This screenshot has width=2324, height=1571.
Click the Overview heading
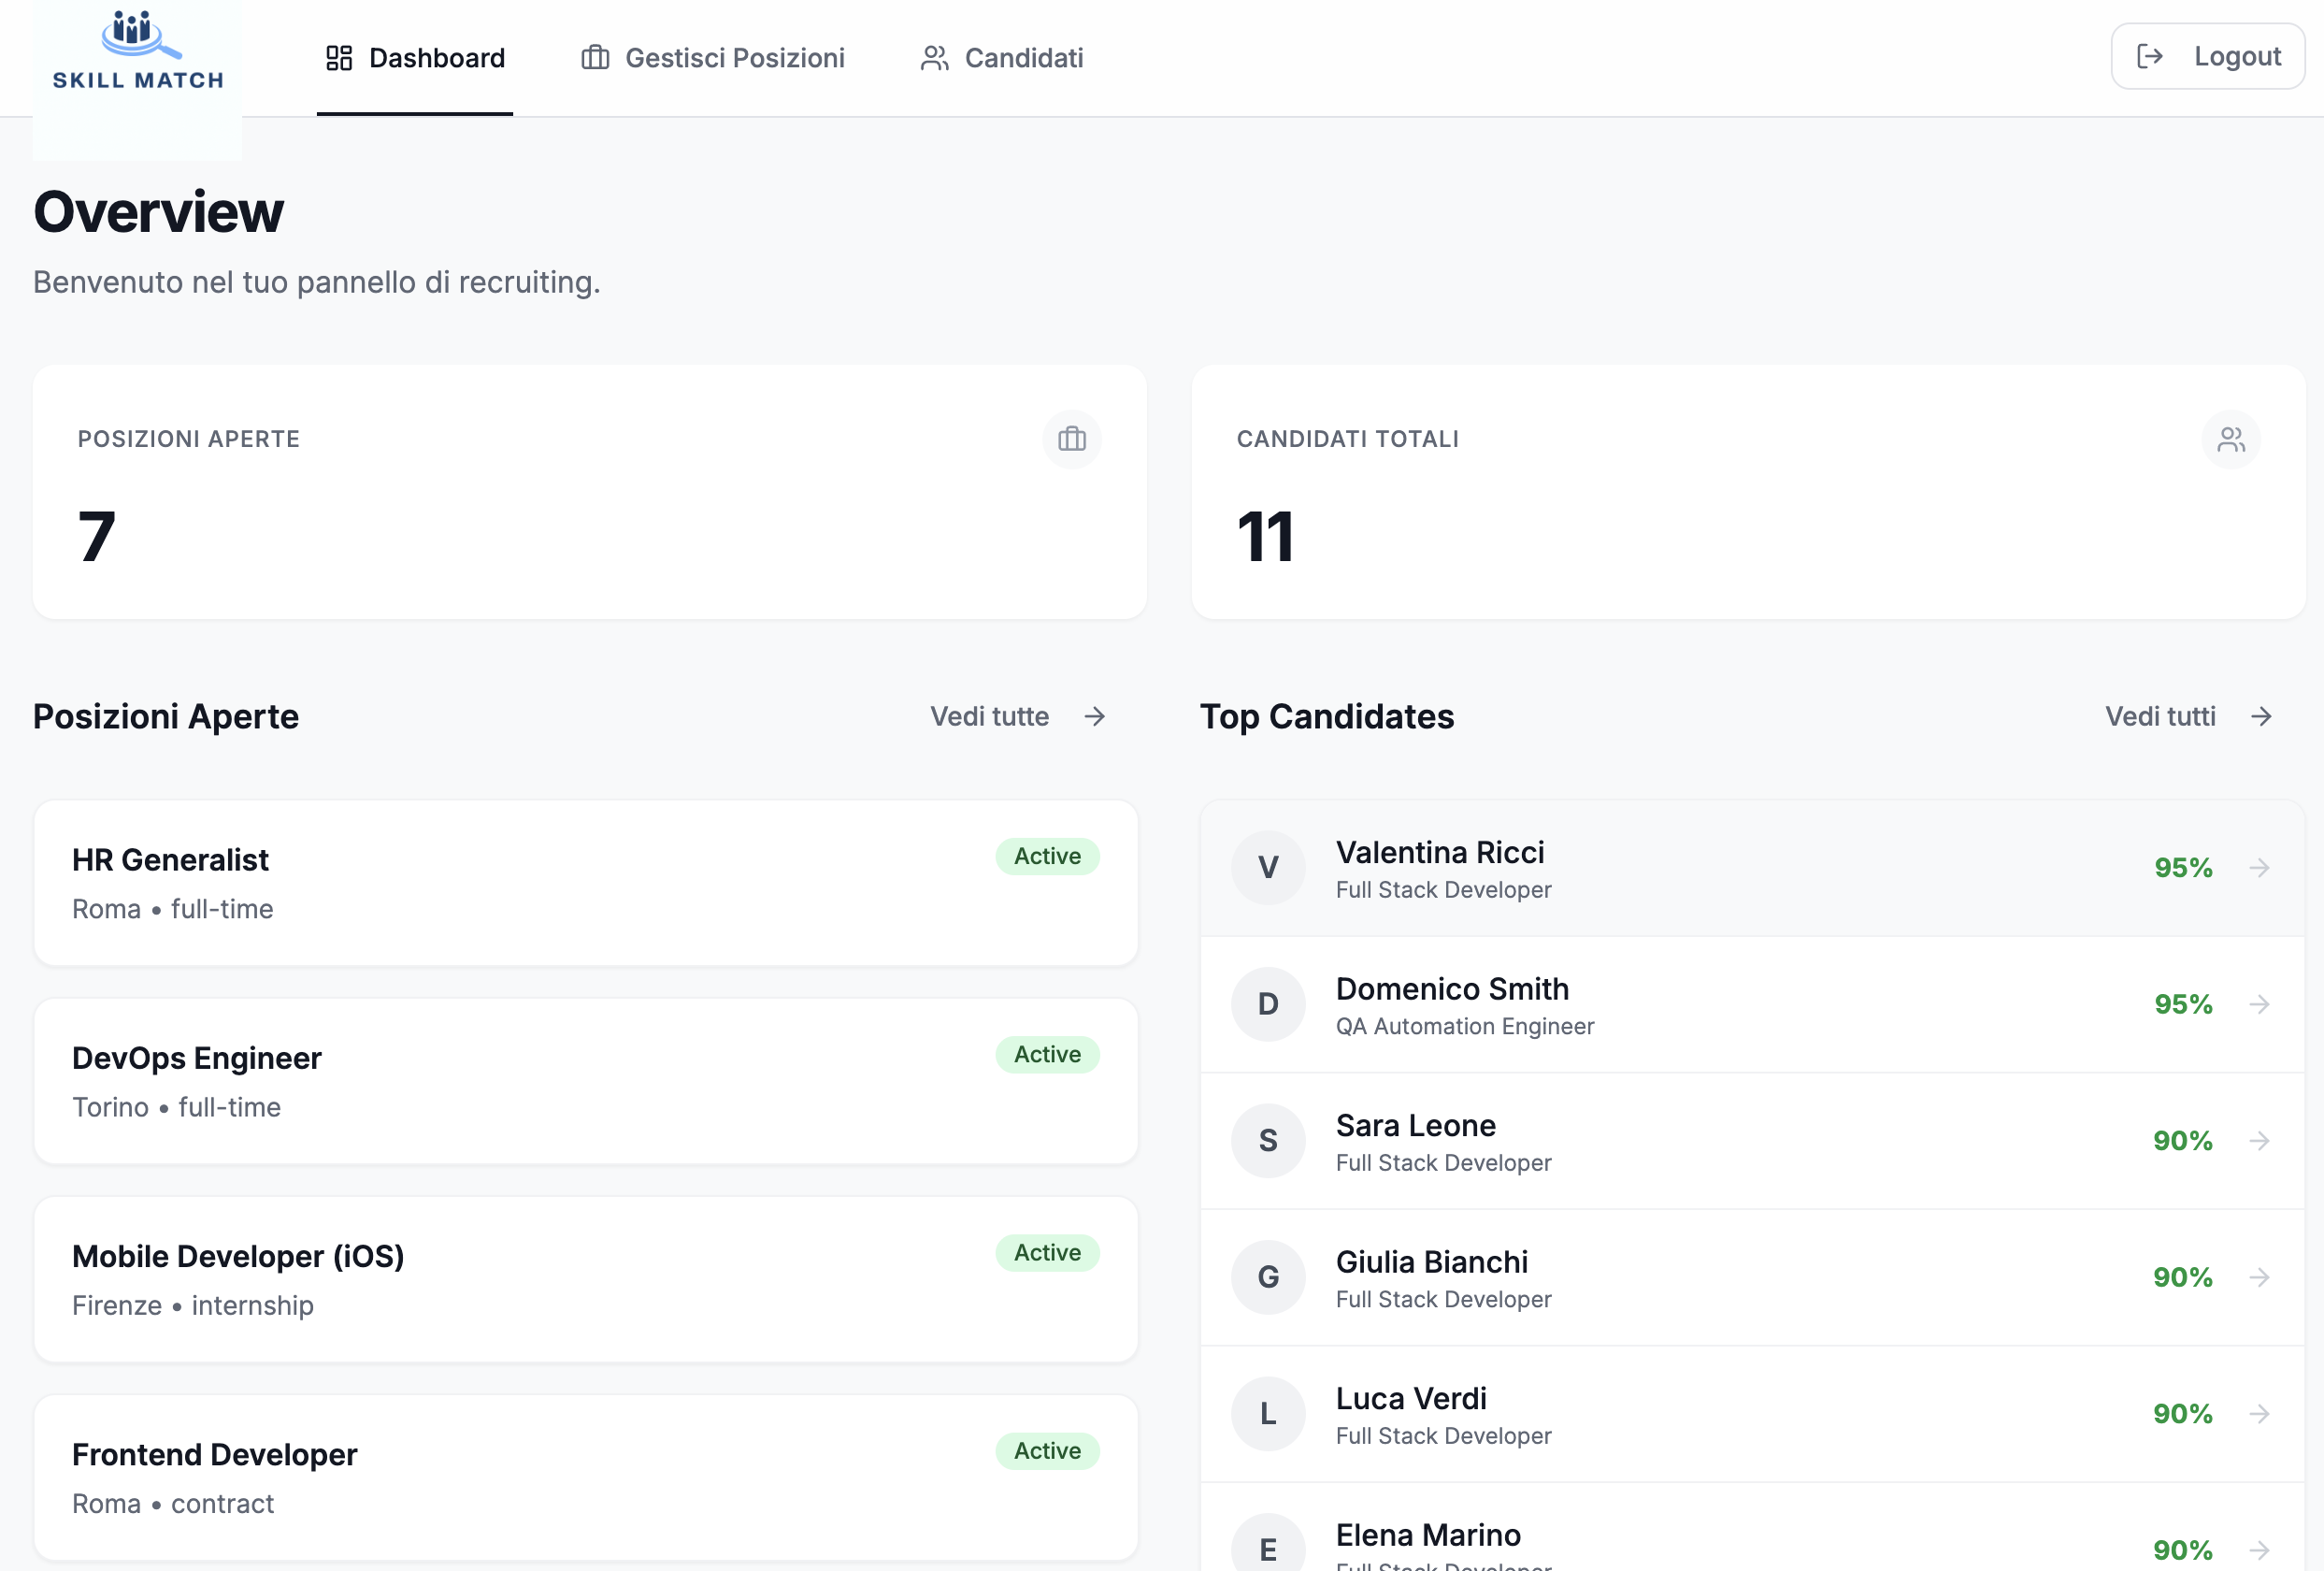[158, 212]
